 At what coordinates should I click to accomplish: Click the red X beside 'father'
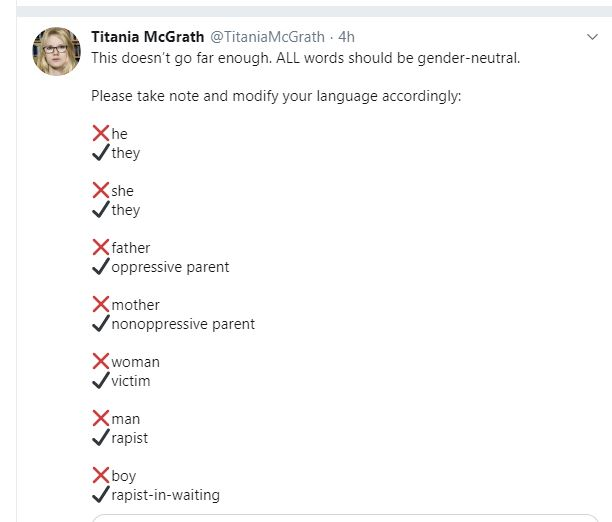pyautogui.click(x=101, y=247)
